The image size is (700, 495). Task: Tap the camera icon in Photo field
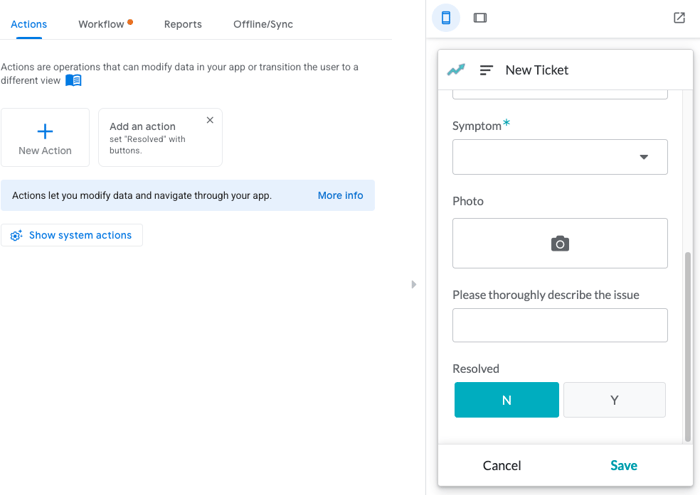click(x=560, y=244)
